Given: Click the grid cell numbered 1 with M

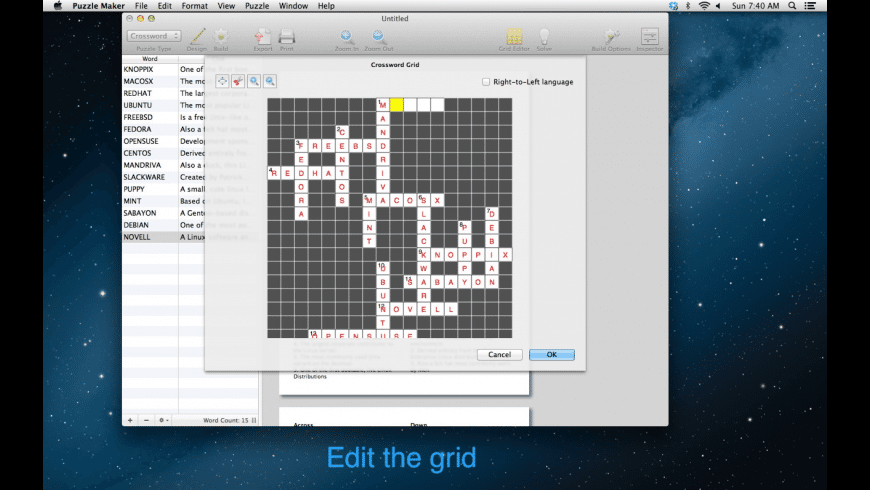Looking at the screenshot, I should tap(383, 105).
